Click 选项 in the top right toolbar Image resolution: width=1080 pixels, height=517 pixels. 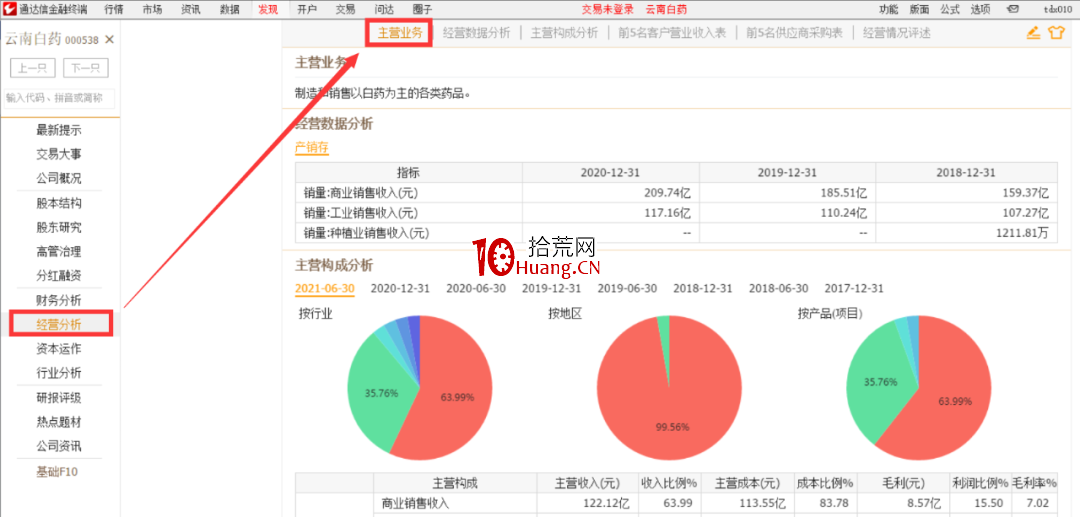tap(980, 10)
